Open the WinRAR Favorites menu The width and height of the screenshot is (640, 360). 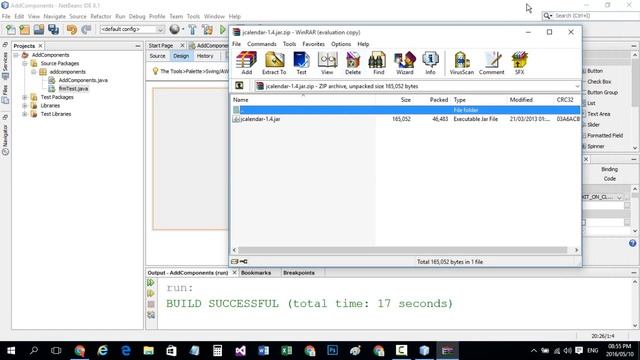(x=313, y=44)
